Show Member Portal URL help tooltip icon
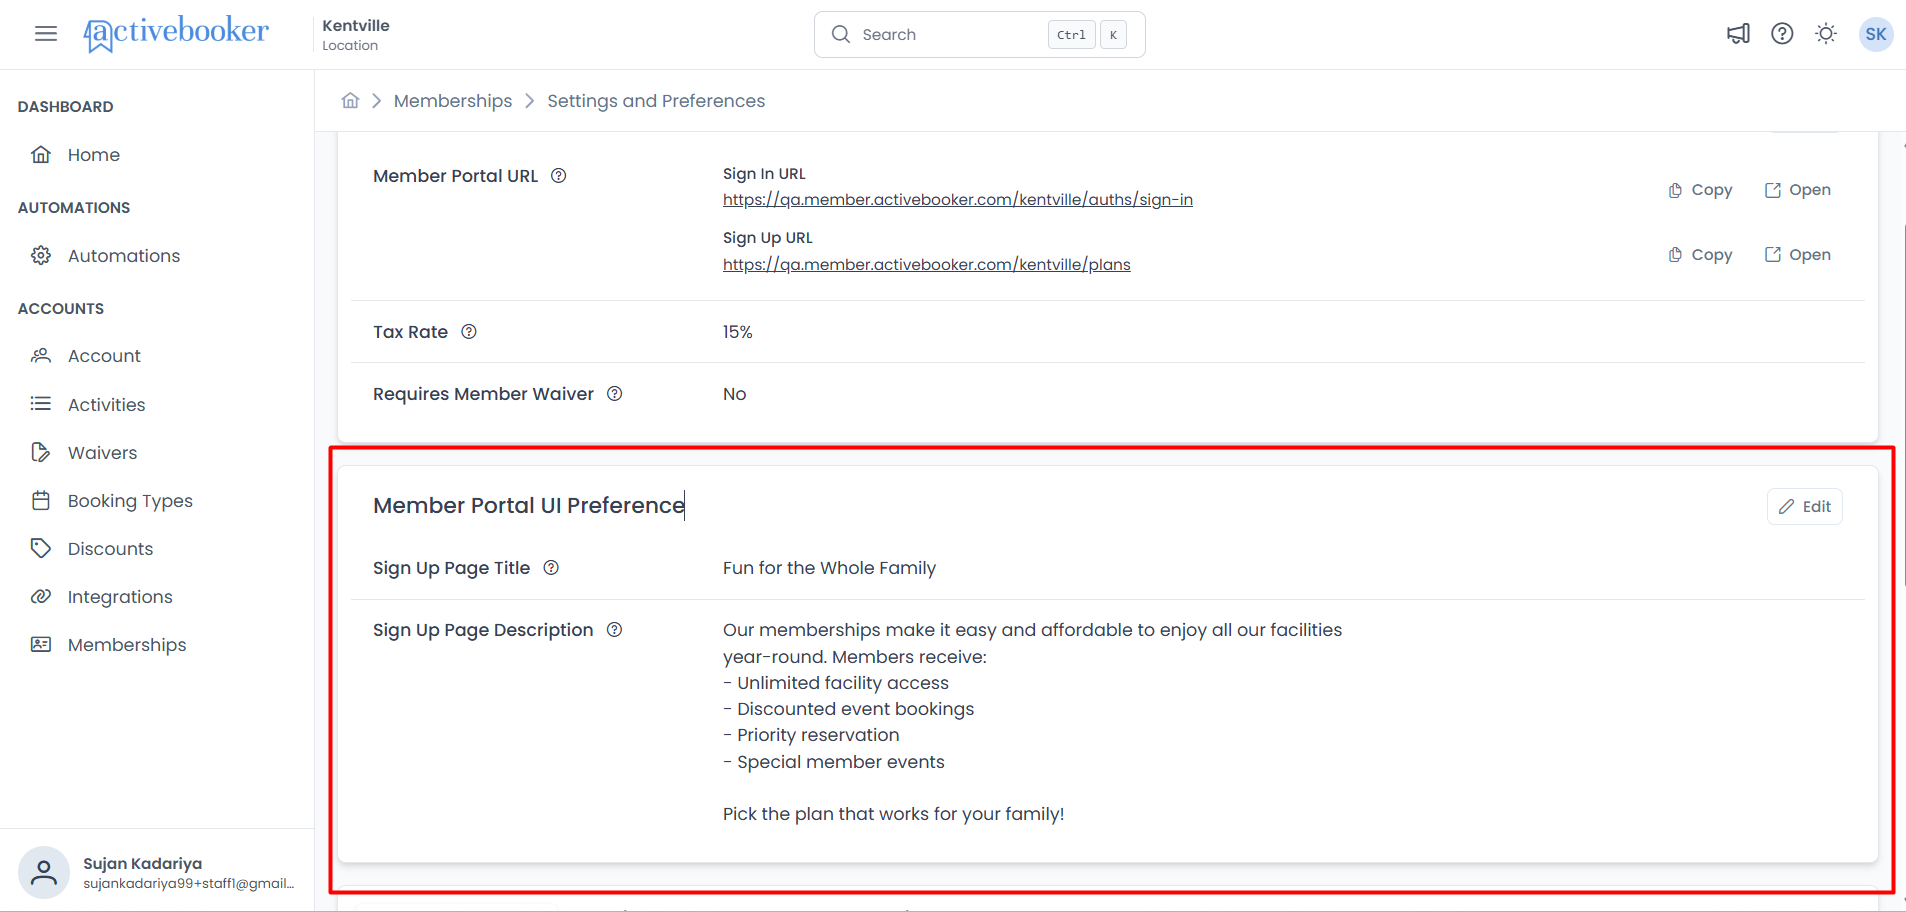The height and width of the screenshot is (912, 1906). click(559, 176)
